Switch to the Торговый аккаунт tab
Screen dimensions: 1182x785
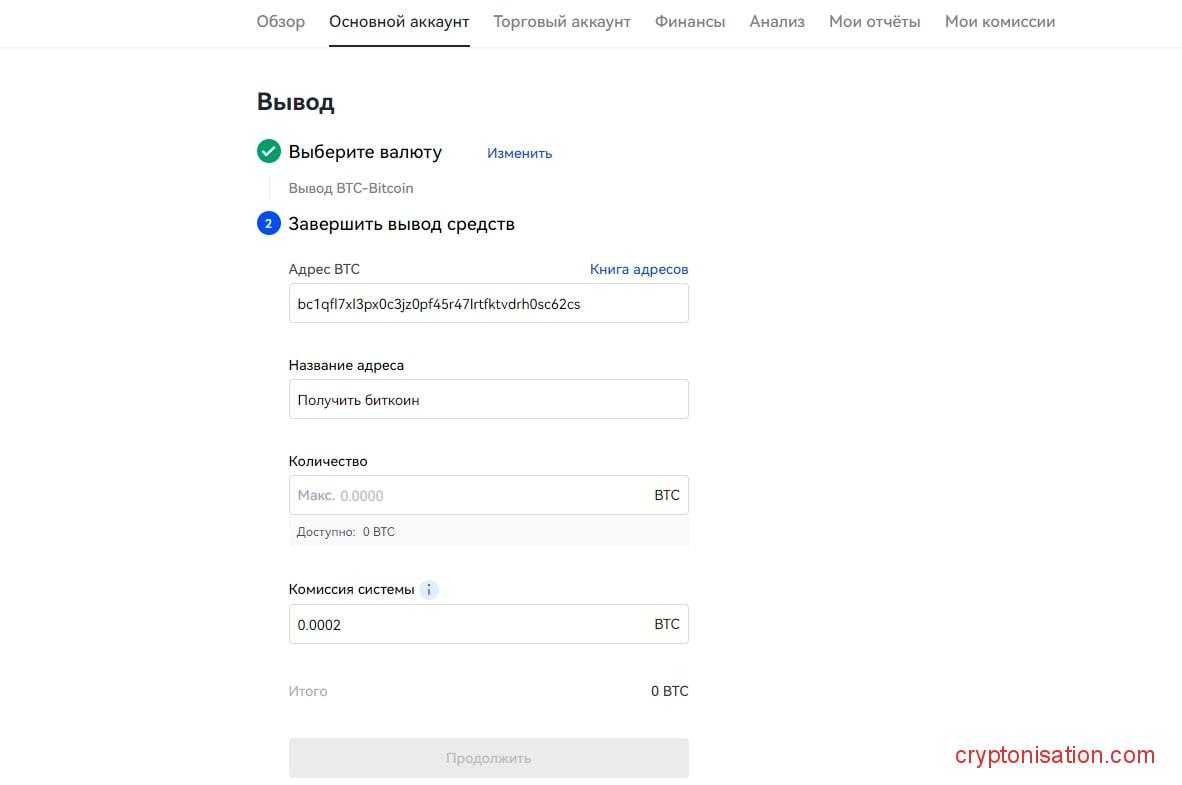pos(562,21)
